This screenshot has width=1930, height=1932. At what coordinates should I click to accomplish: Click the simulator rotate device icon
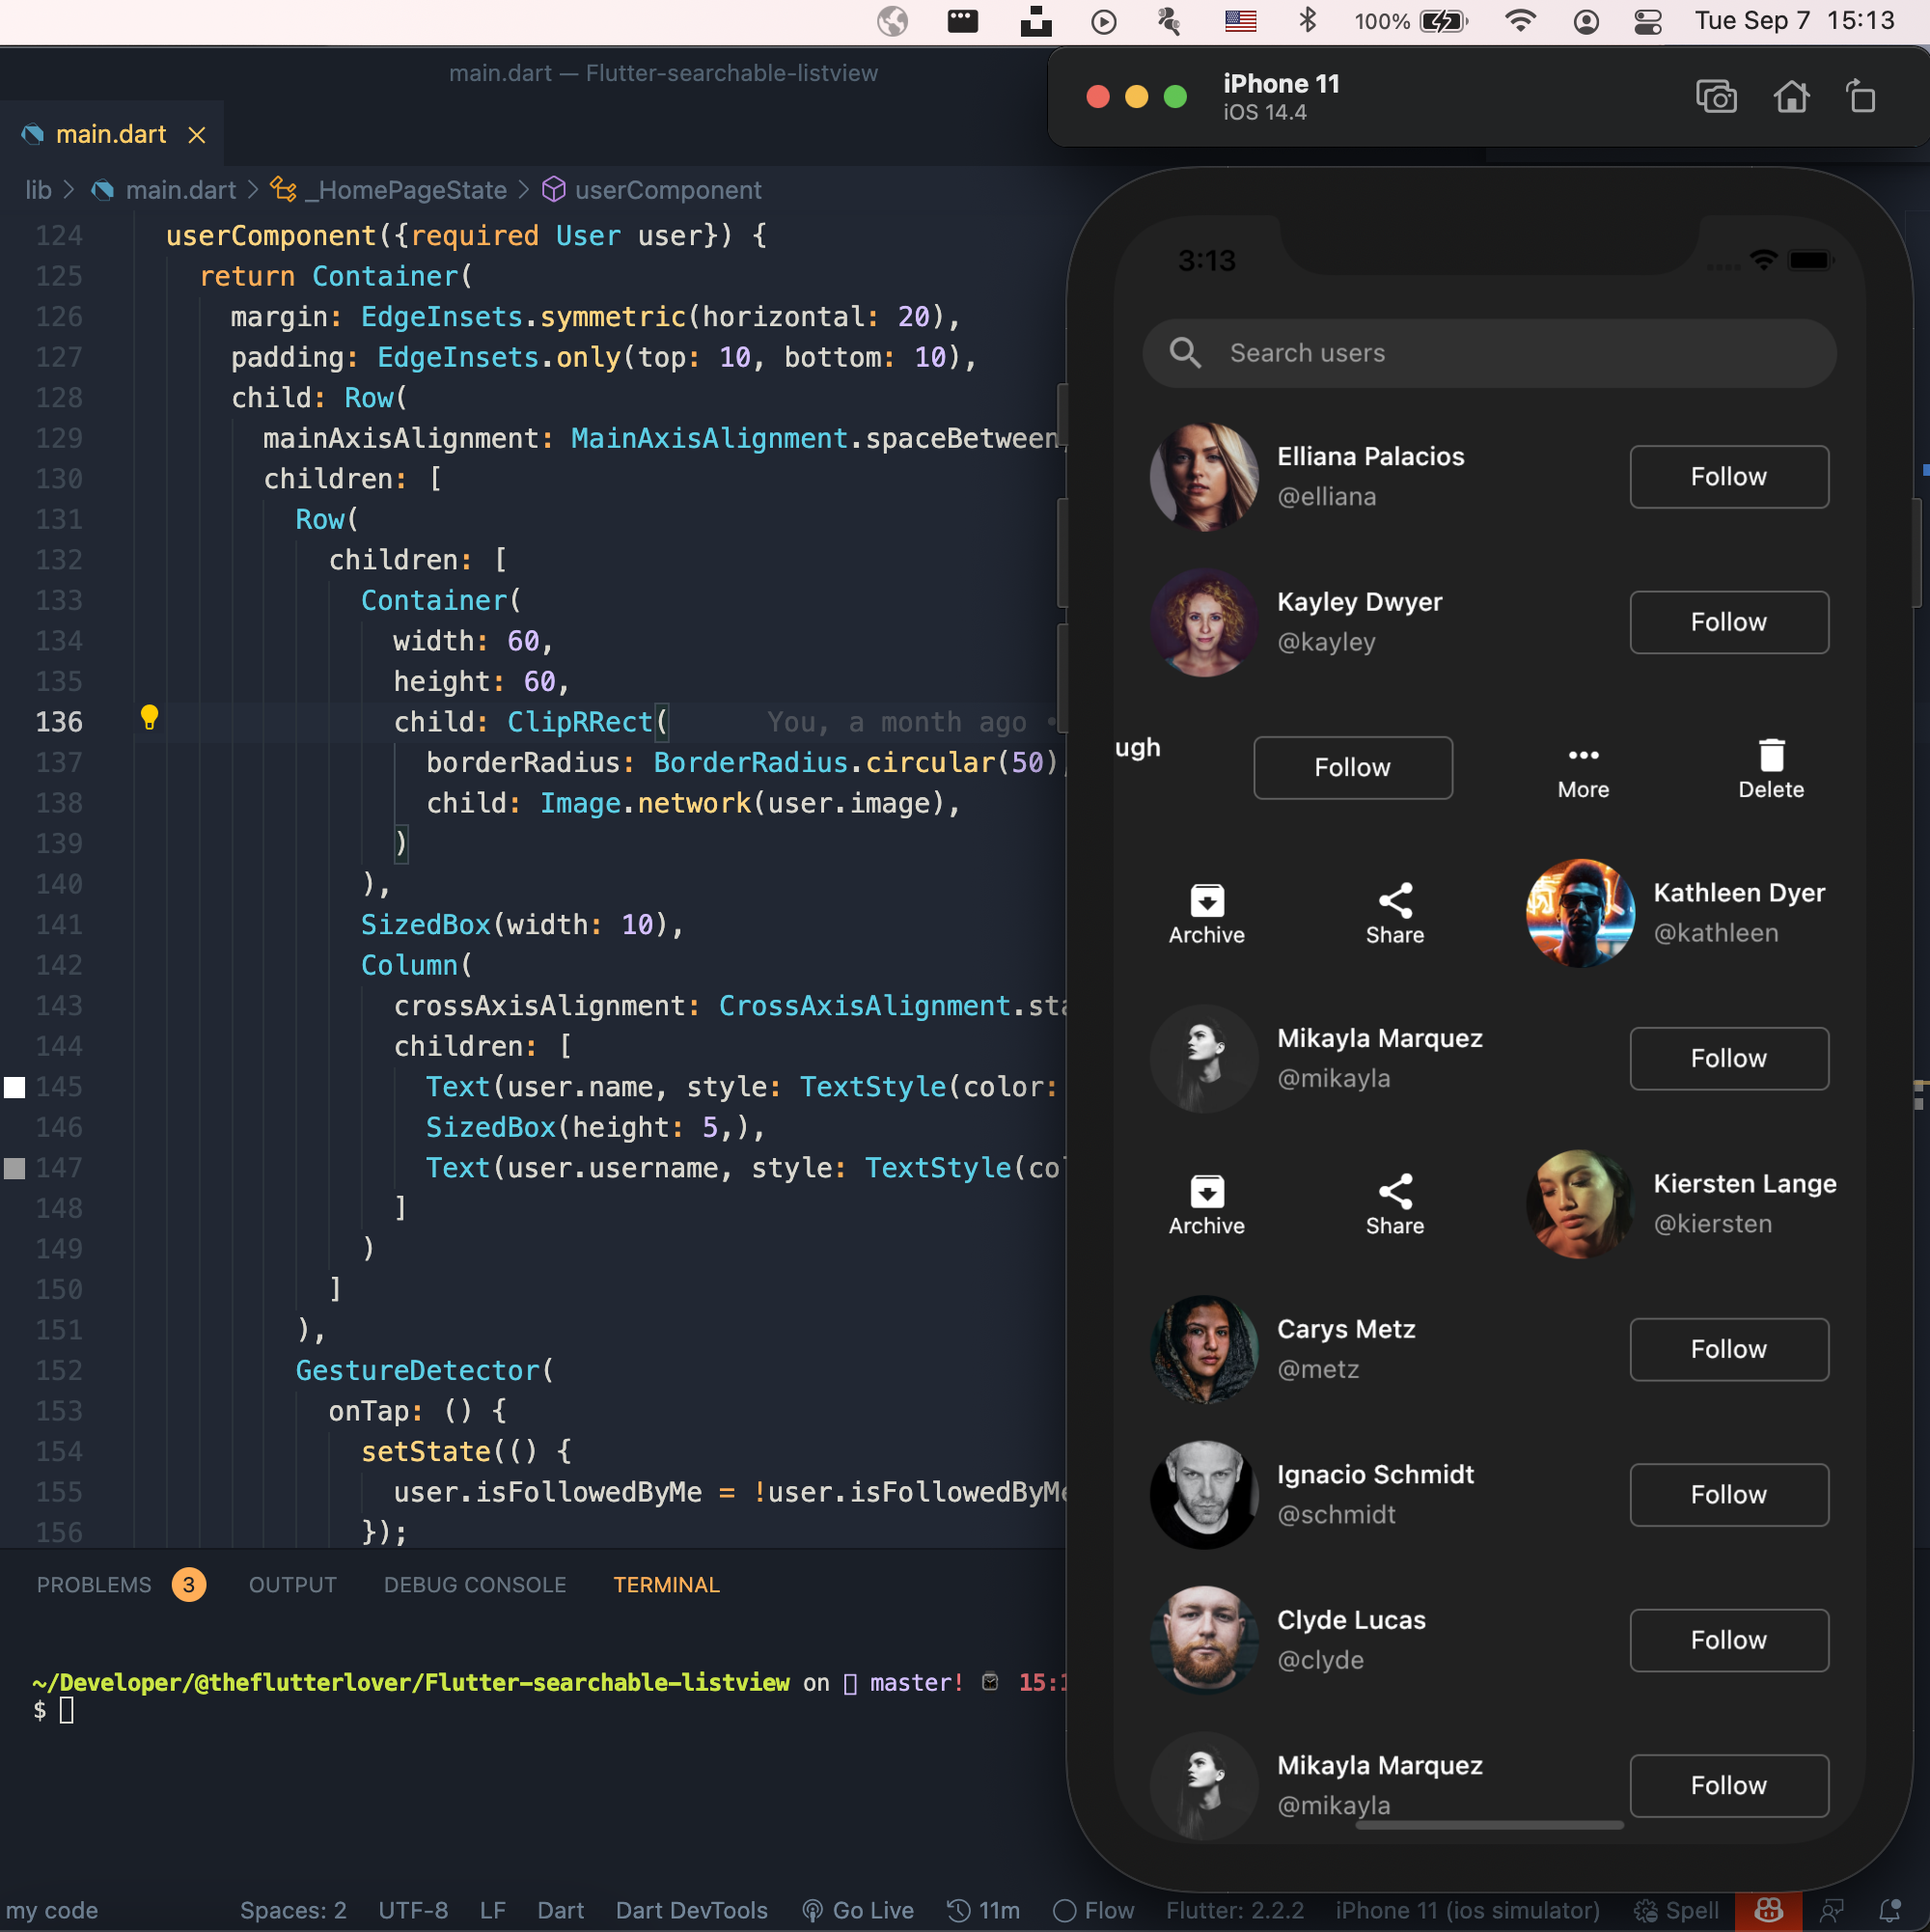pos(1860,97)
